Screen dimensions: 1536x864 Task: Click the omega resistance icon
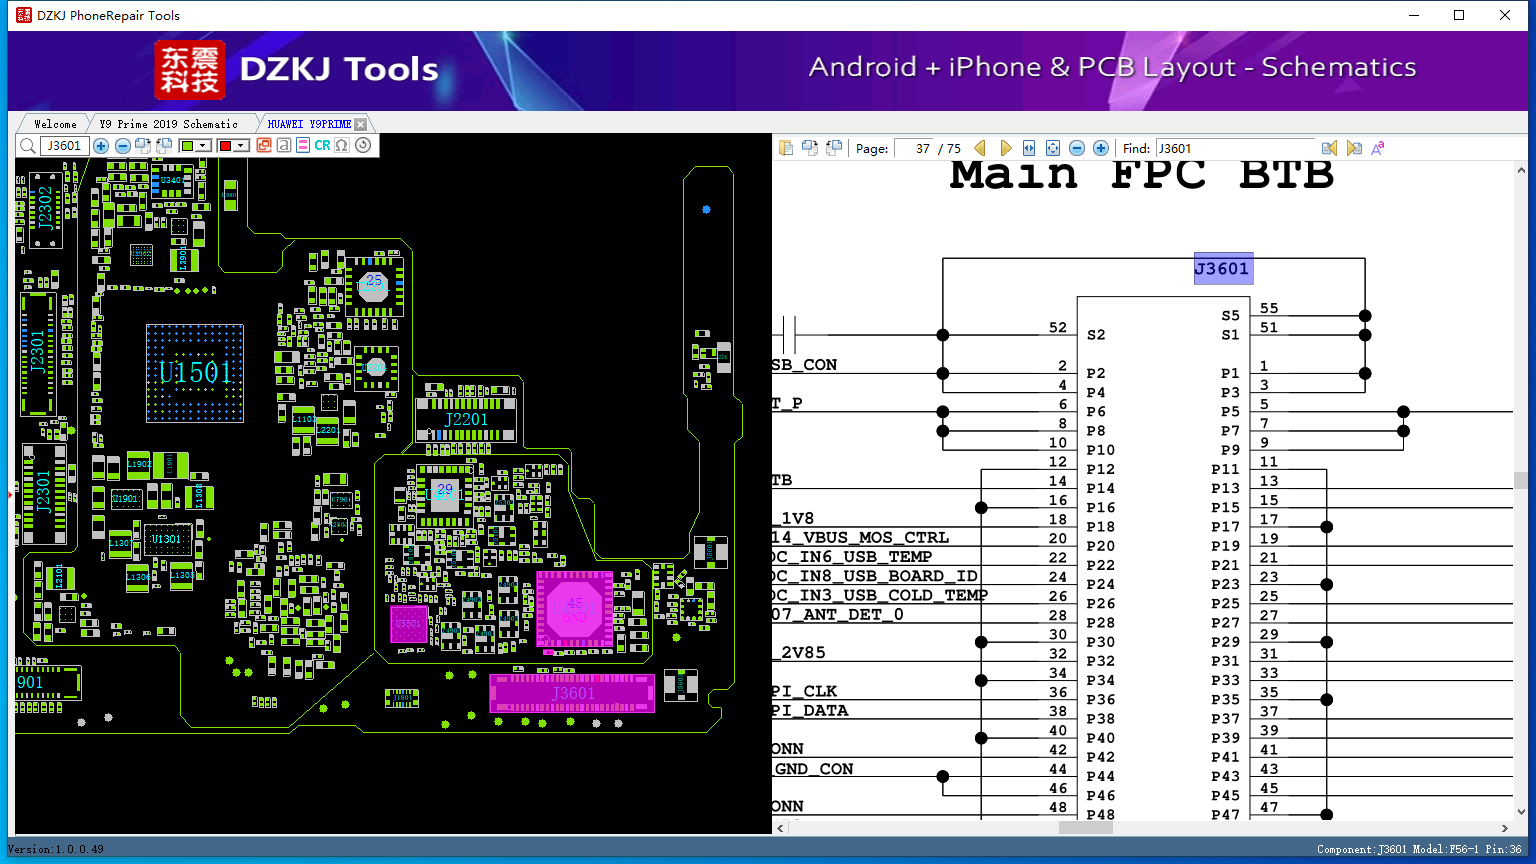point(342,146)
